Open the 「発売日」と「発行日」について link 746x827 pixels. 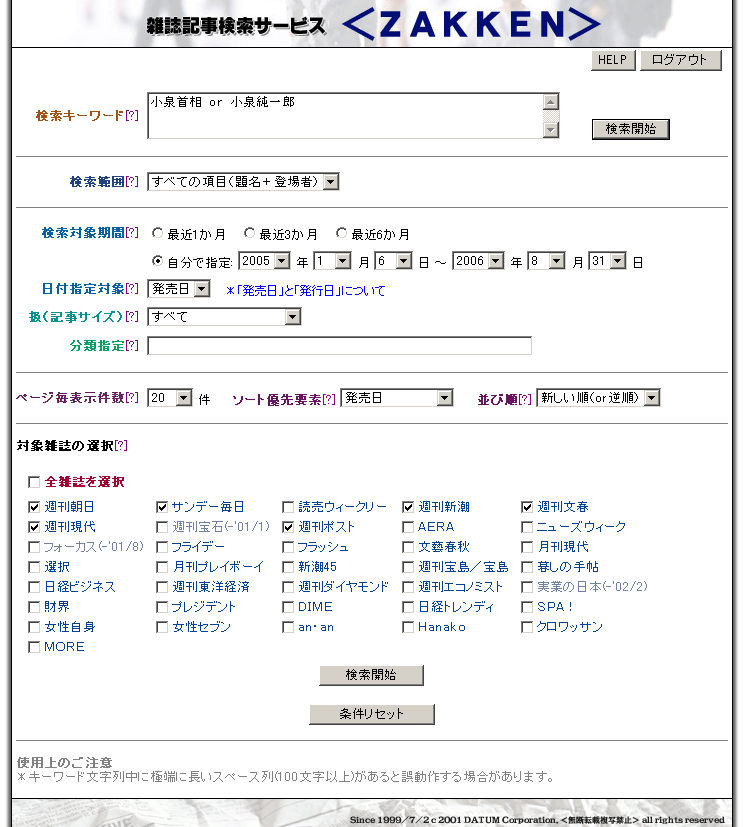tap(305, 291)
